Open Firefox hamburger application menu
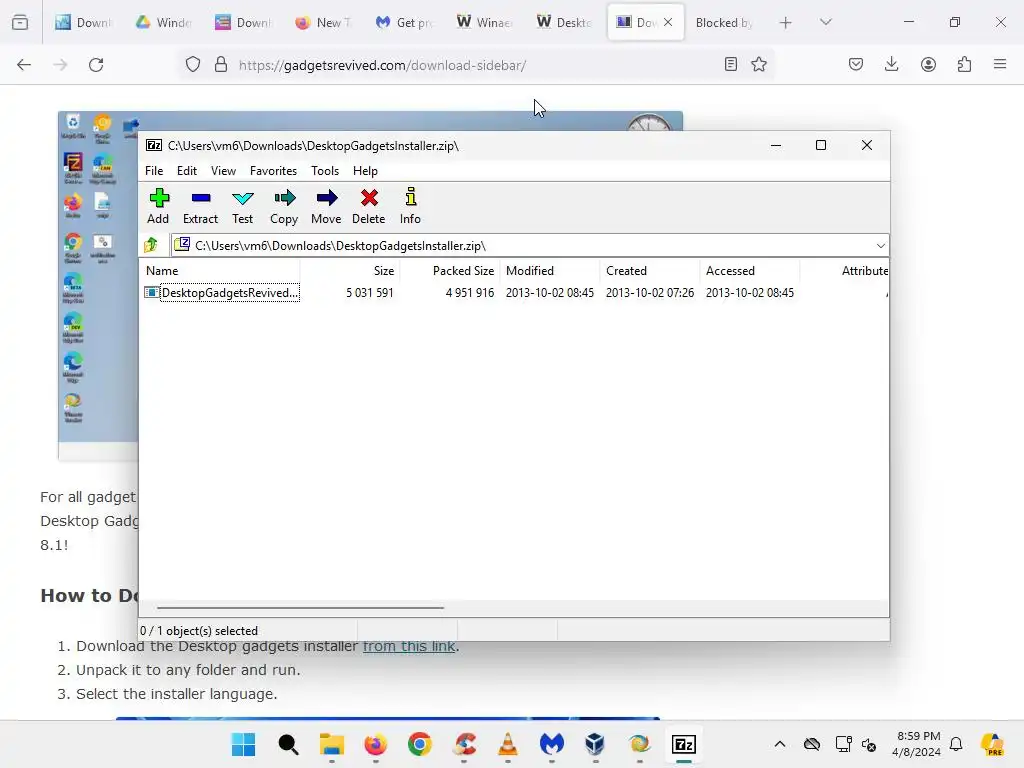Image resolution: width=1024 pixels, height=768 pixels. 1000,64
